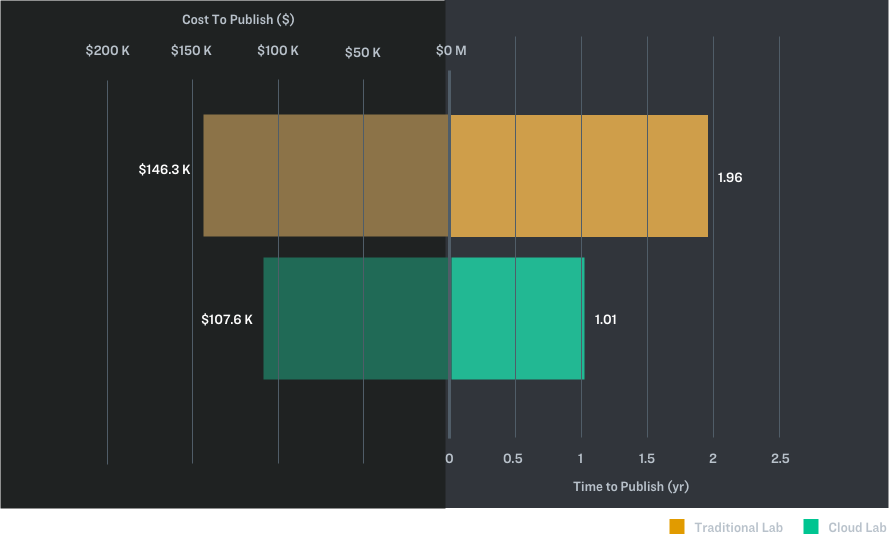Select the Cloud Lab time to publish bar

click(x=517, y=319)
